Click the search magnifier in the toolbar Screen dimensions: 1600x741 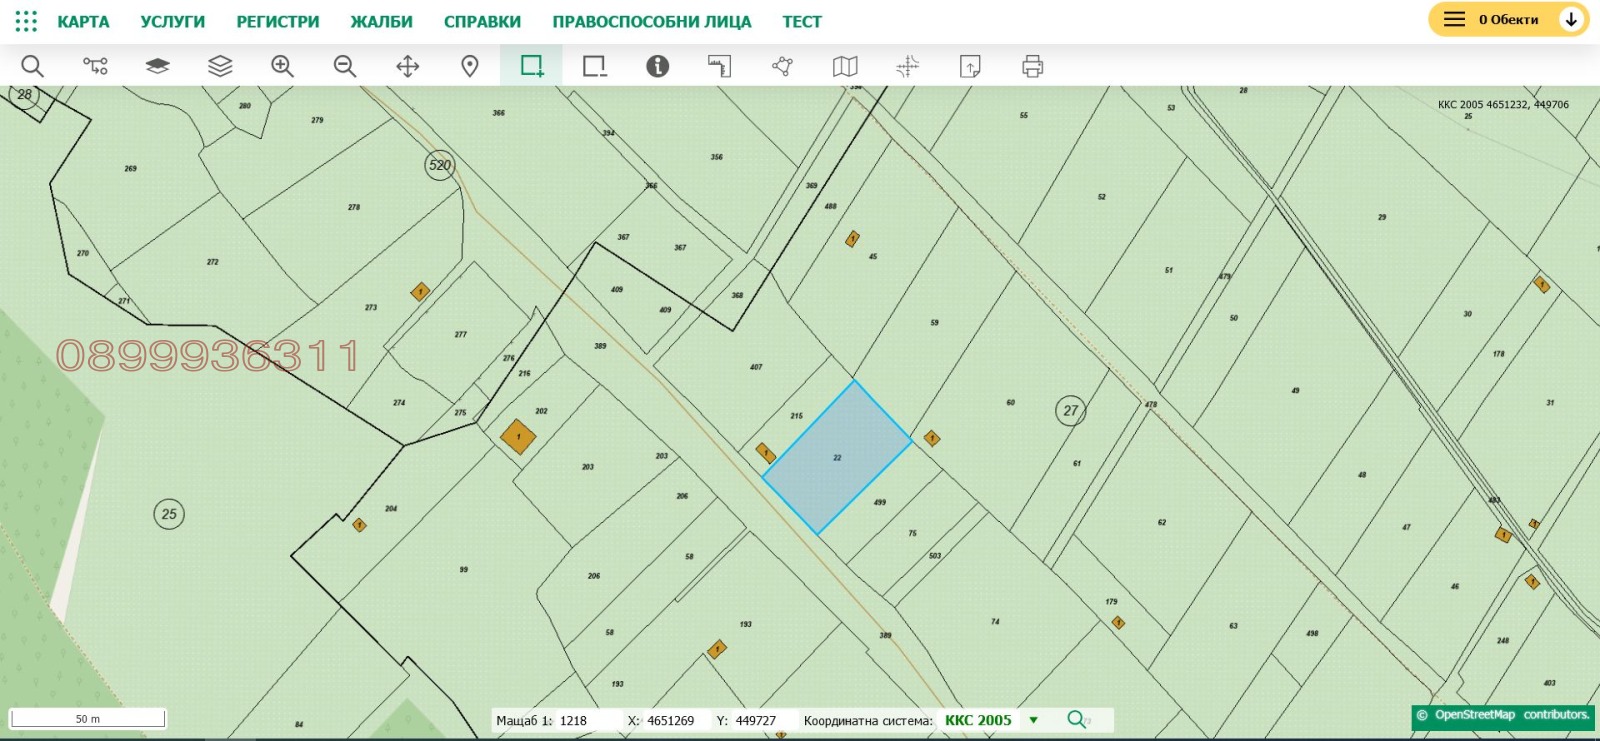pos(32,66)
